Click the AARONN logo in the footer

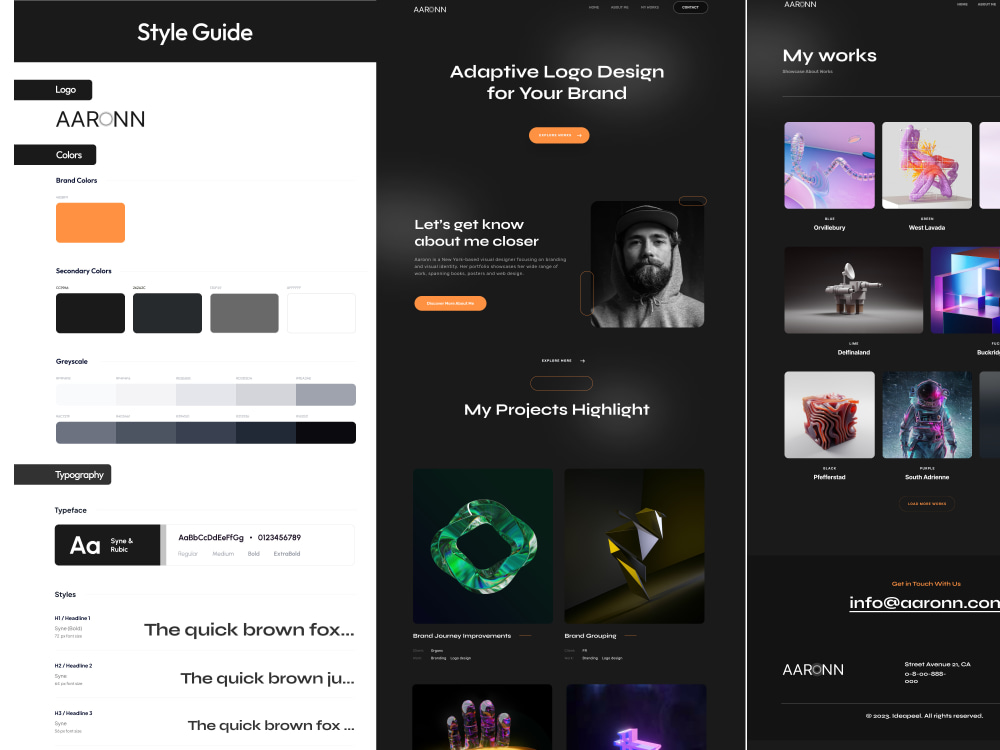click(x=813, y=670)
